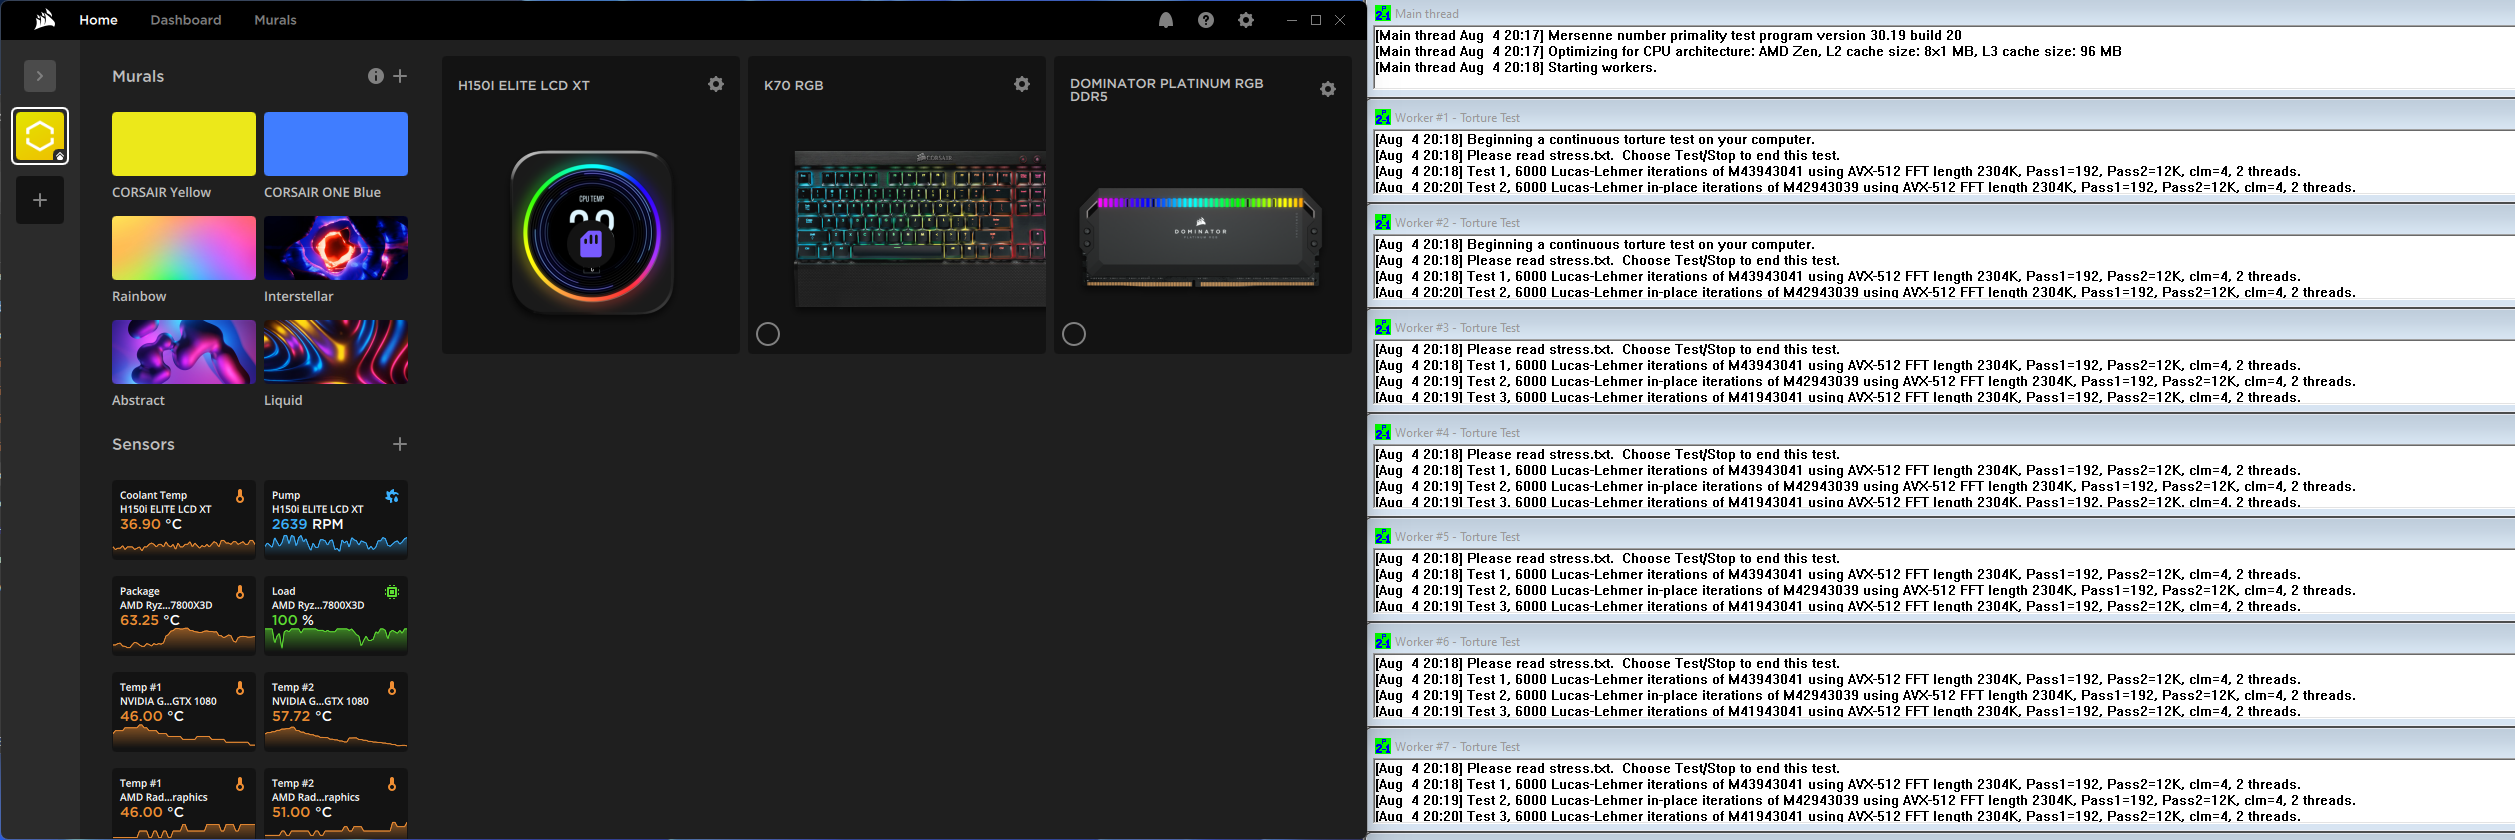Open iCUE settings gear in title bar
2515x840 pixels.
1246,20
